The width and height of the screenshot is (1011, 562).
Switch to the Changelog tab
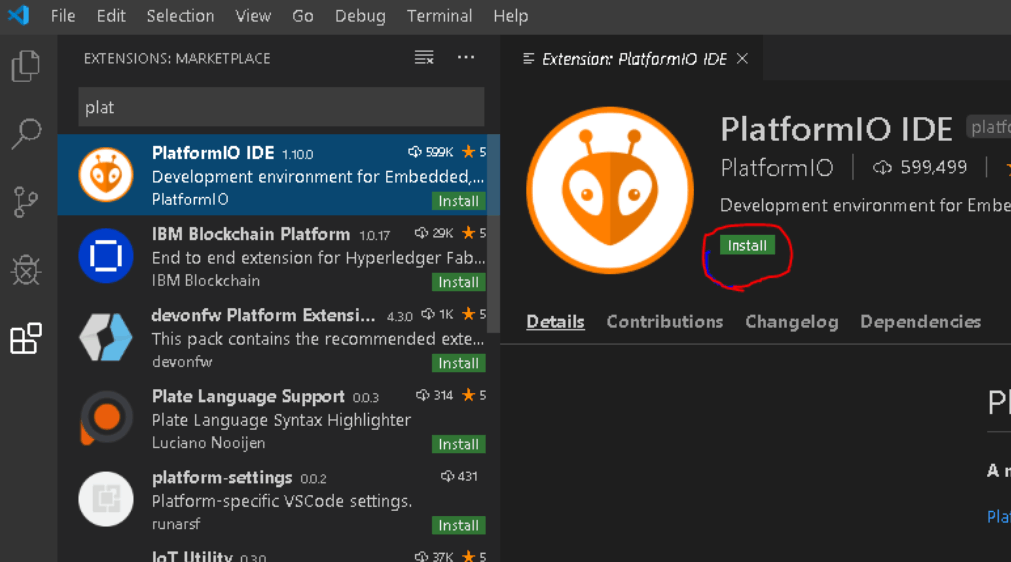click(792, 322)
